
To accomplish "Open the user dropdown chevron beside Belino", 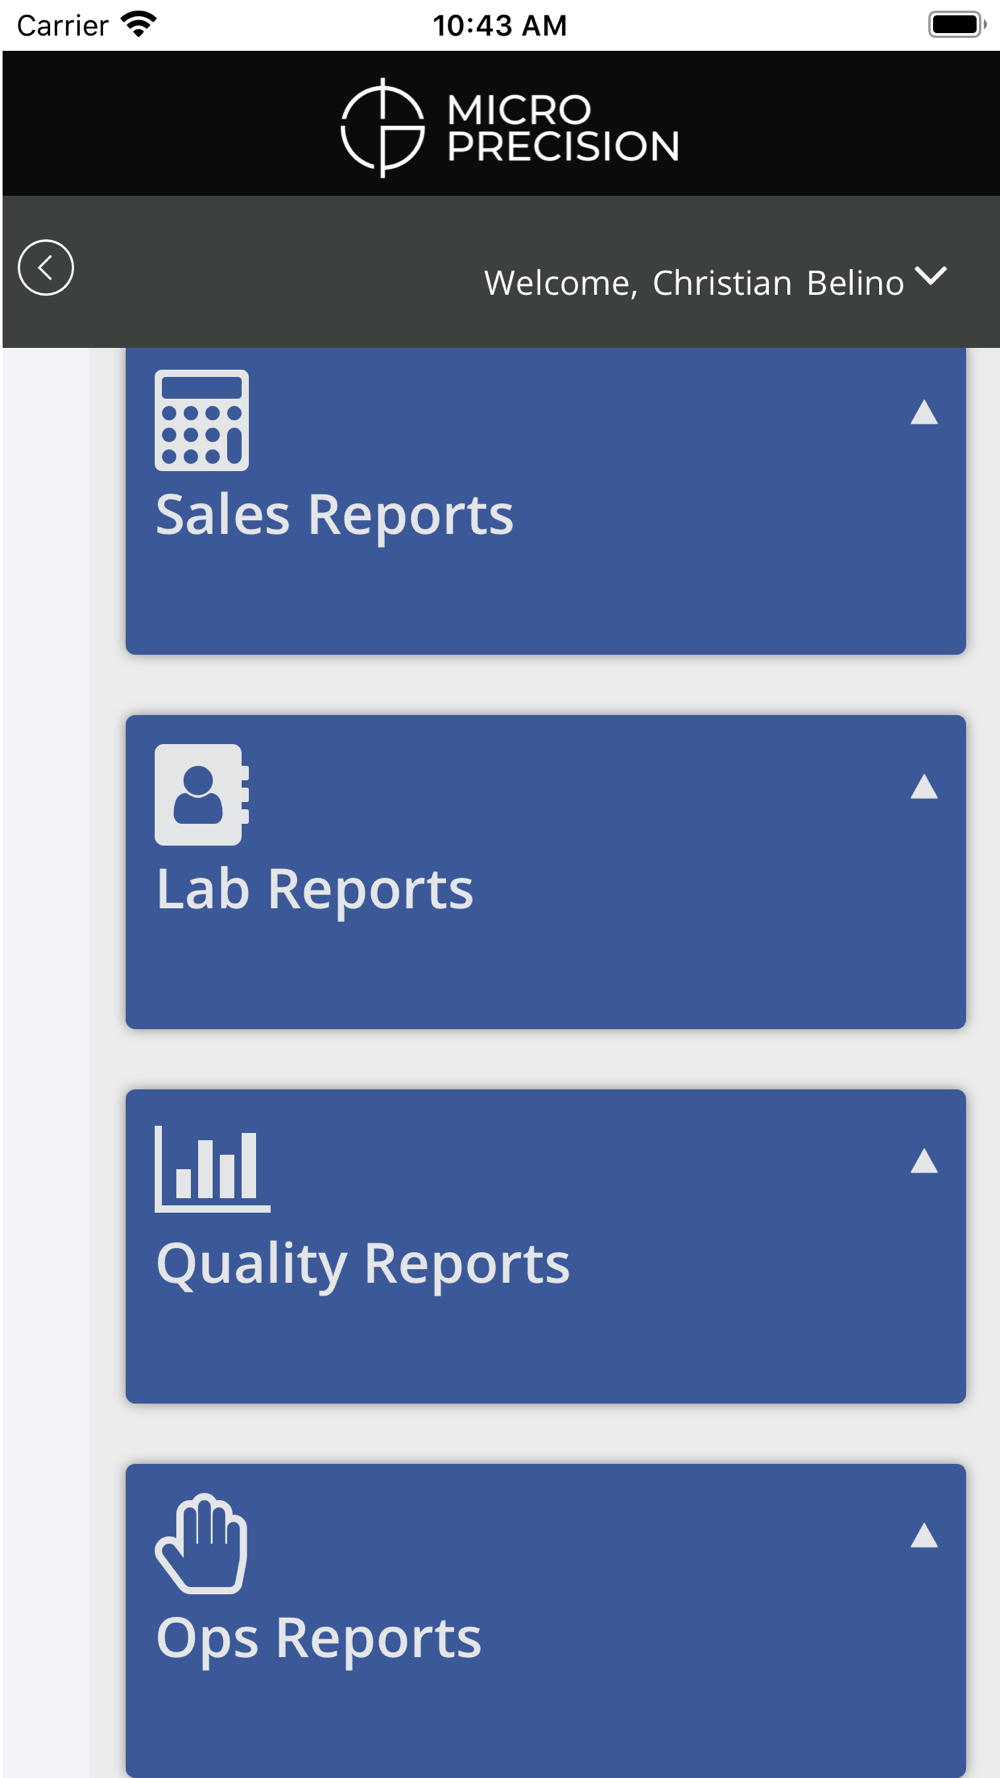I will click(931, 277).
